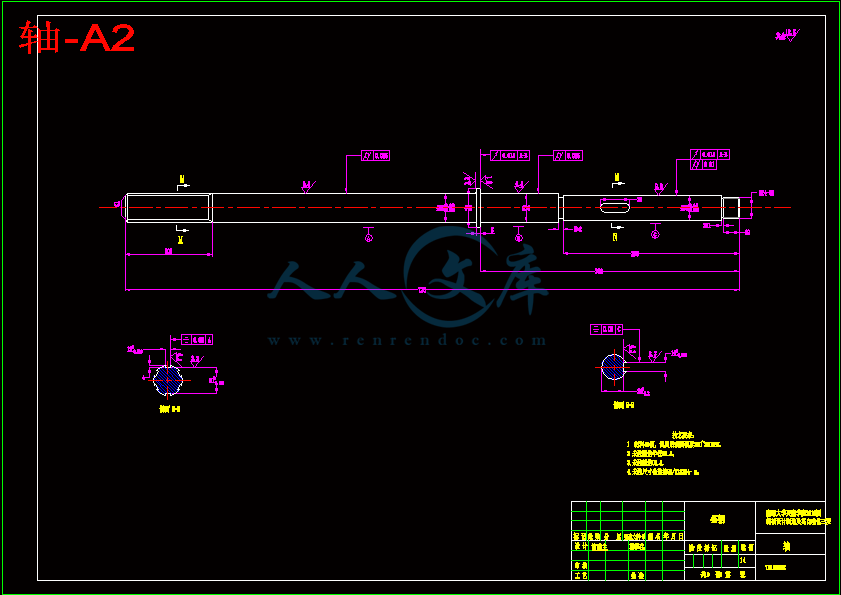This screenshot has width=841, height=595.
Task: Select the tolerance frame above the middle shaft section
Action: (568, 156)
